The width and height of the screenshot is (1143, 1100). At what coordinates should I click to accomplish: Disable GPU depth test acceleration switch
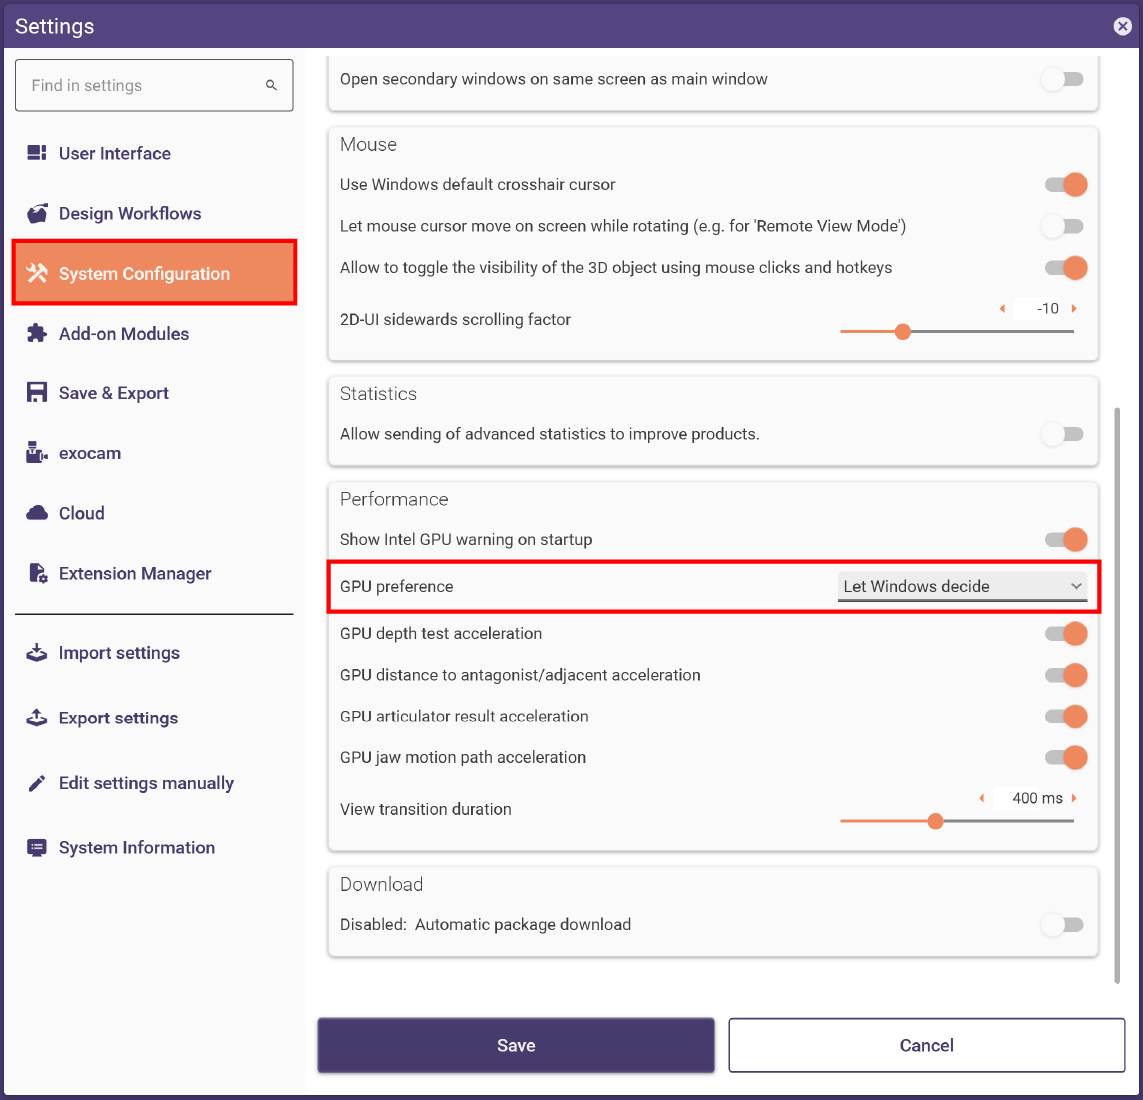1066,633
